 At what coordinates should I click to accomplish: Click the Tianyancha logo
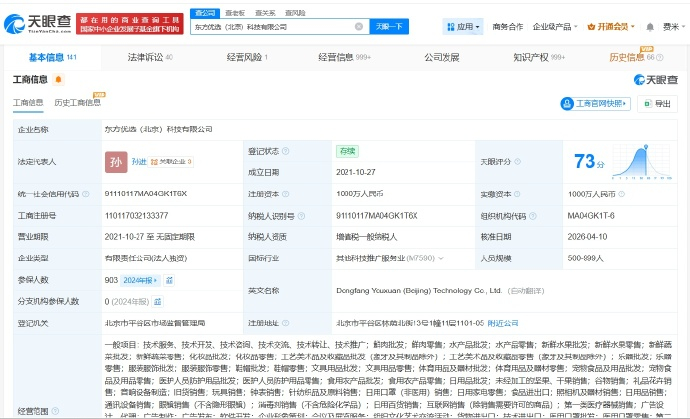pyautogui.click(x=40, y=22)
